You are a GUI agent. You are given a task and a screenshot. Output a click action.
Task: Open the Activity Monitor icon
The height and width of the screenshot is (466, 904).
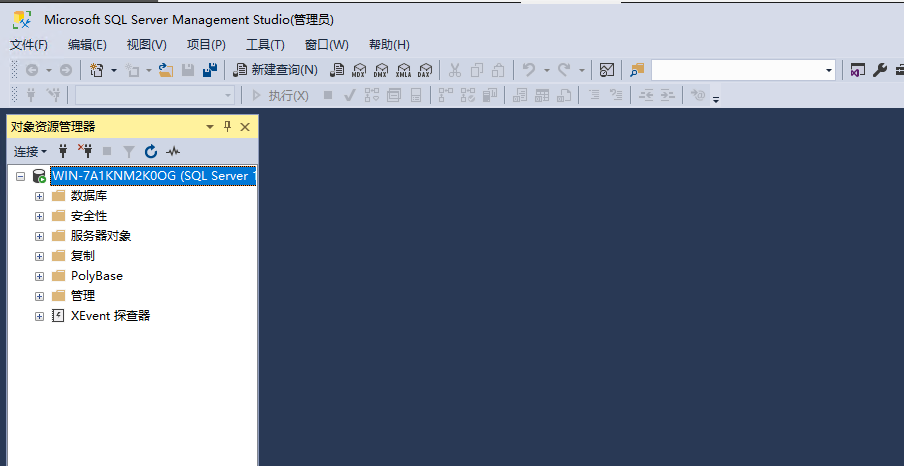607,70
